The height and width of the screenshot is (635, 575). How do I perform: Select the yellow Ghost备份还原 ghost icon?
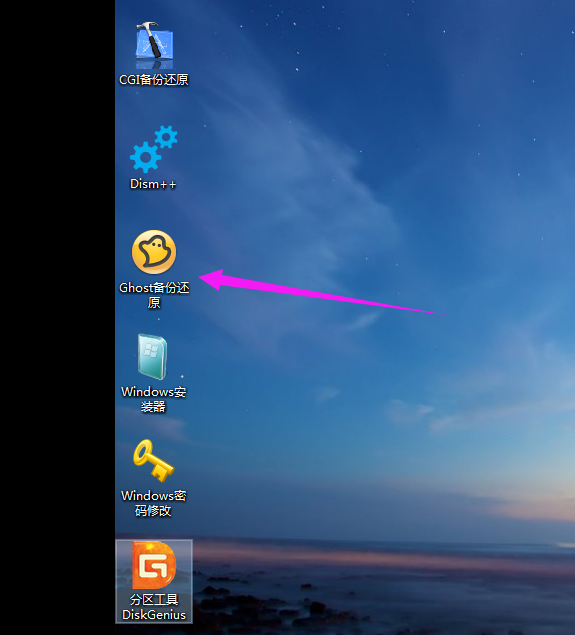pos(154,252)
